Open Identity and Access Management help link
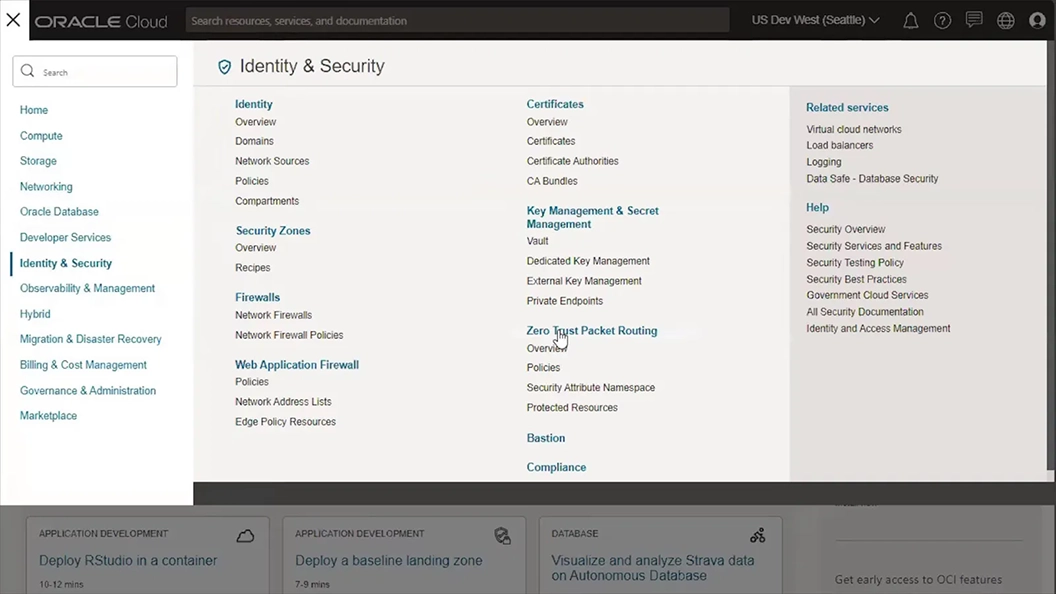 (x=878, y=329)
